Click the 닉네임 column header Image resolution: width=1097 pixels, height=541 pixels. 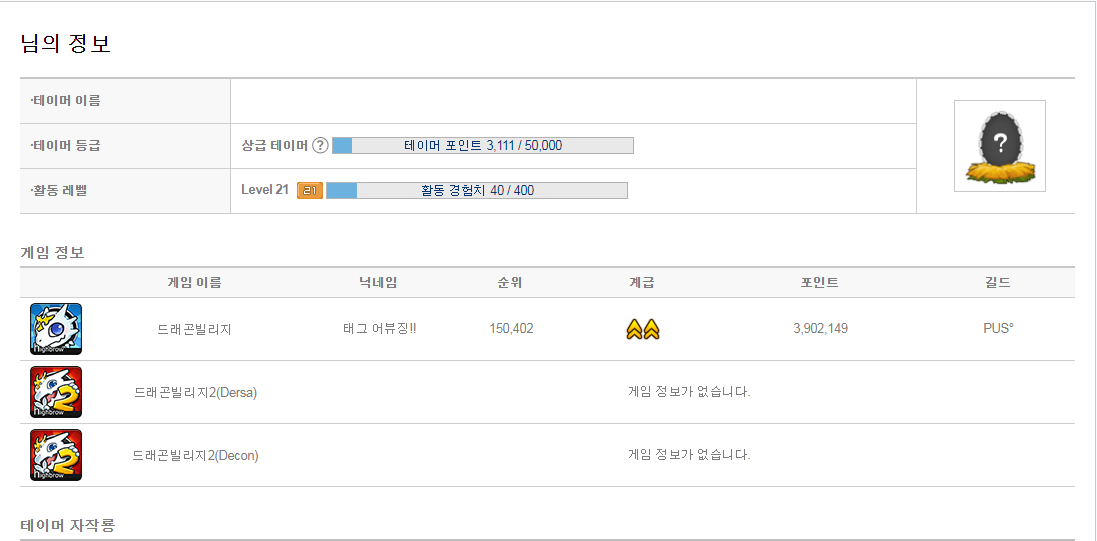click(x=377, y=283)
